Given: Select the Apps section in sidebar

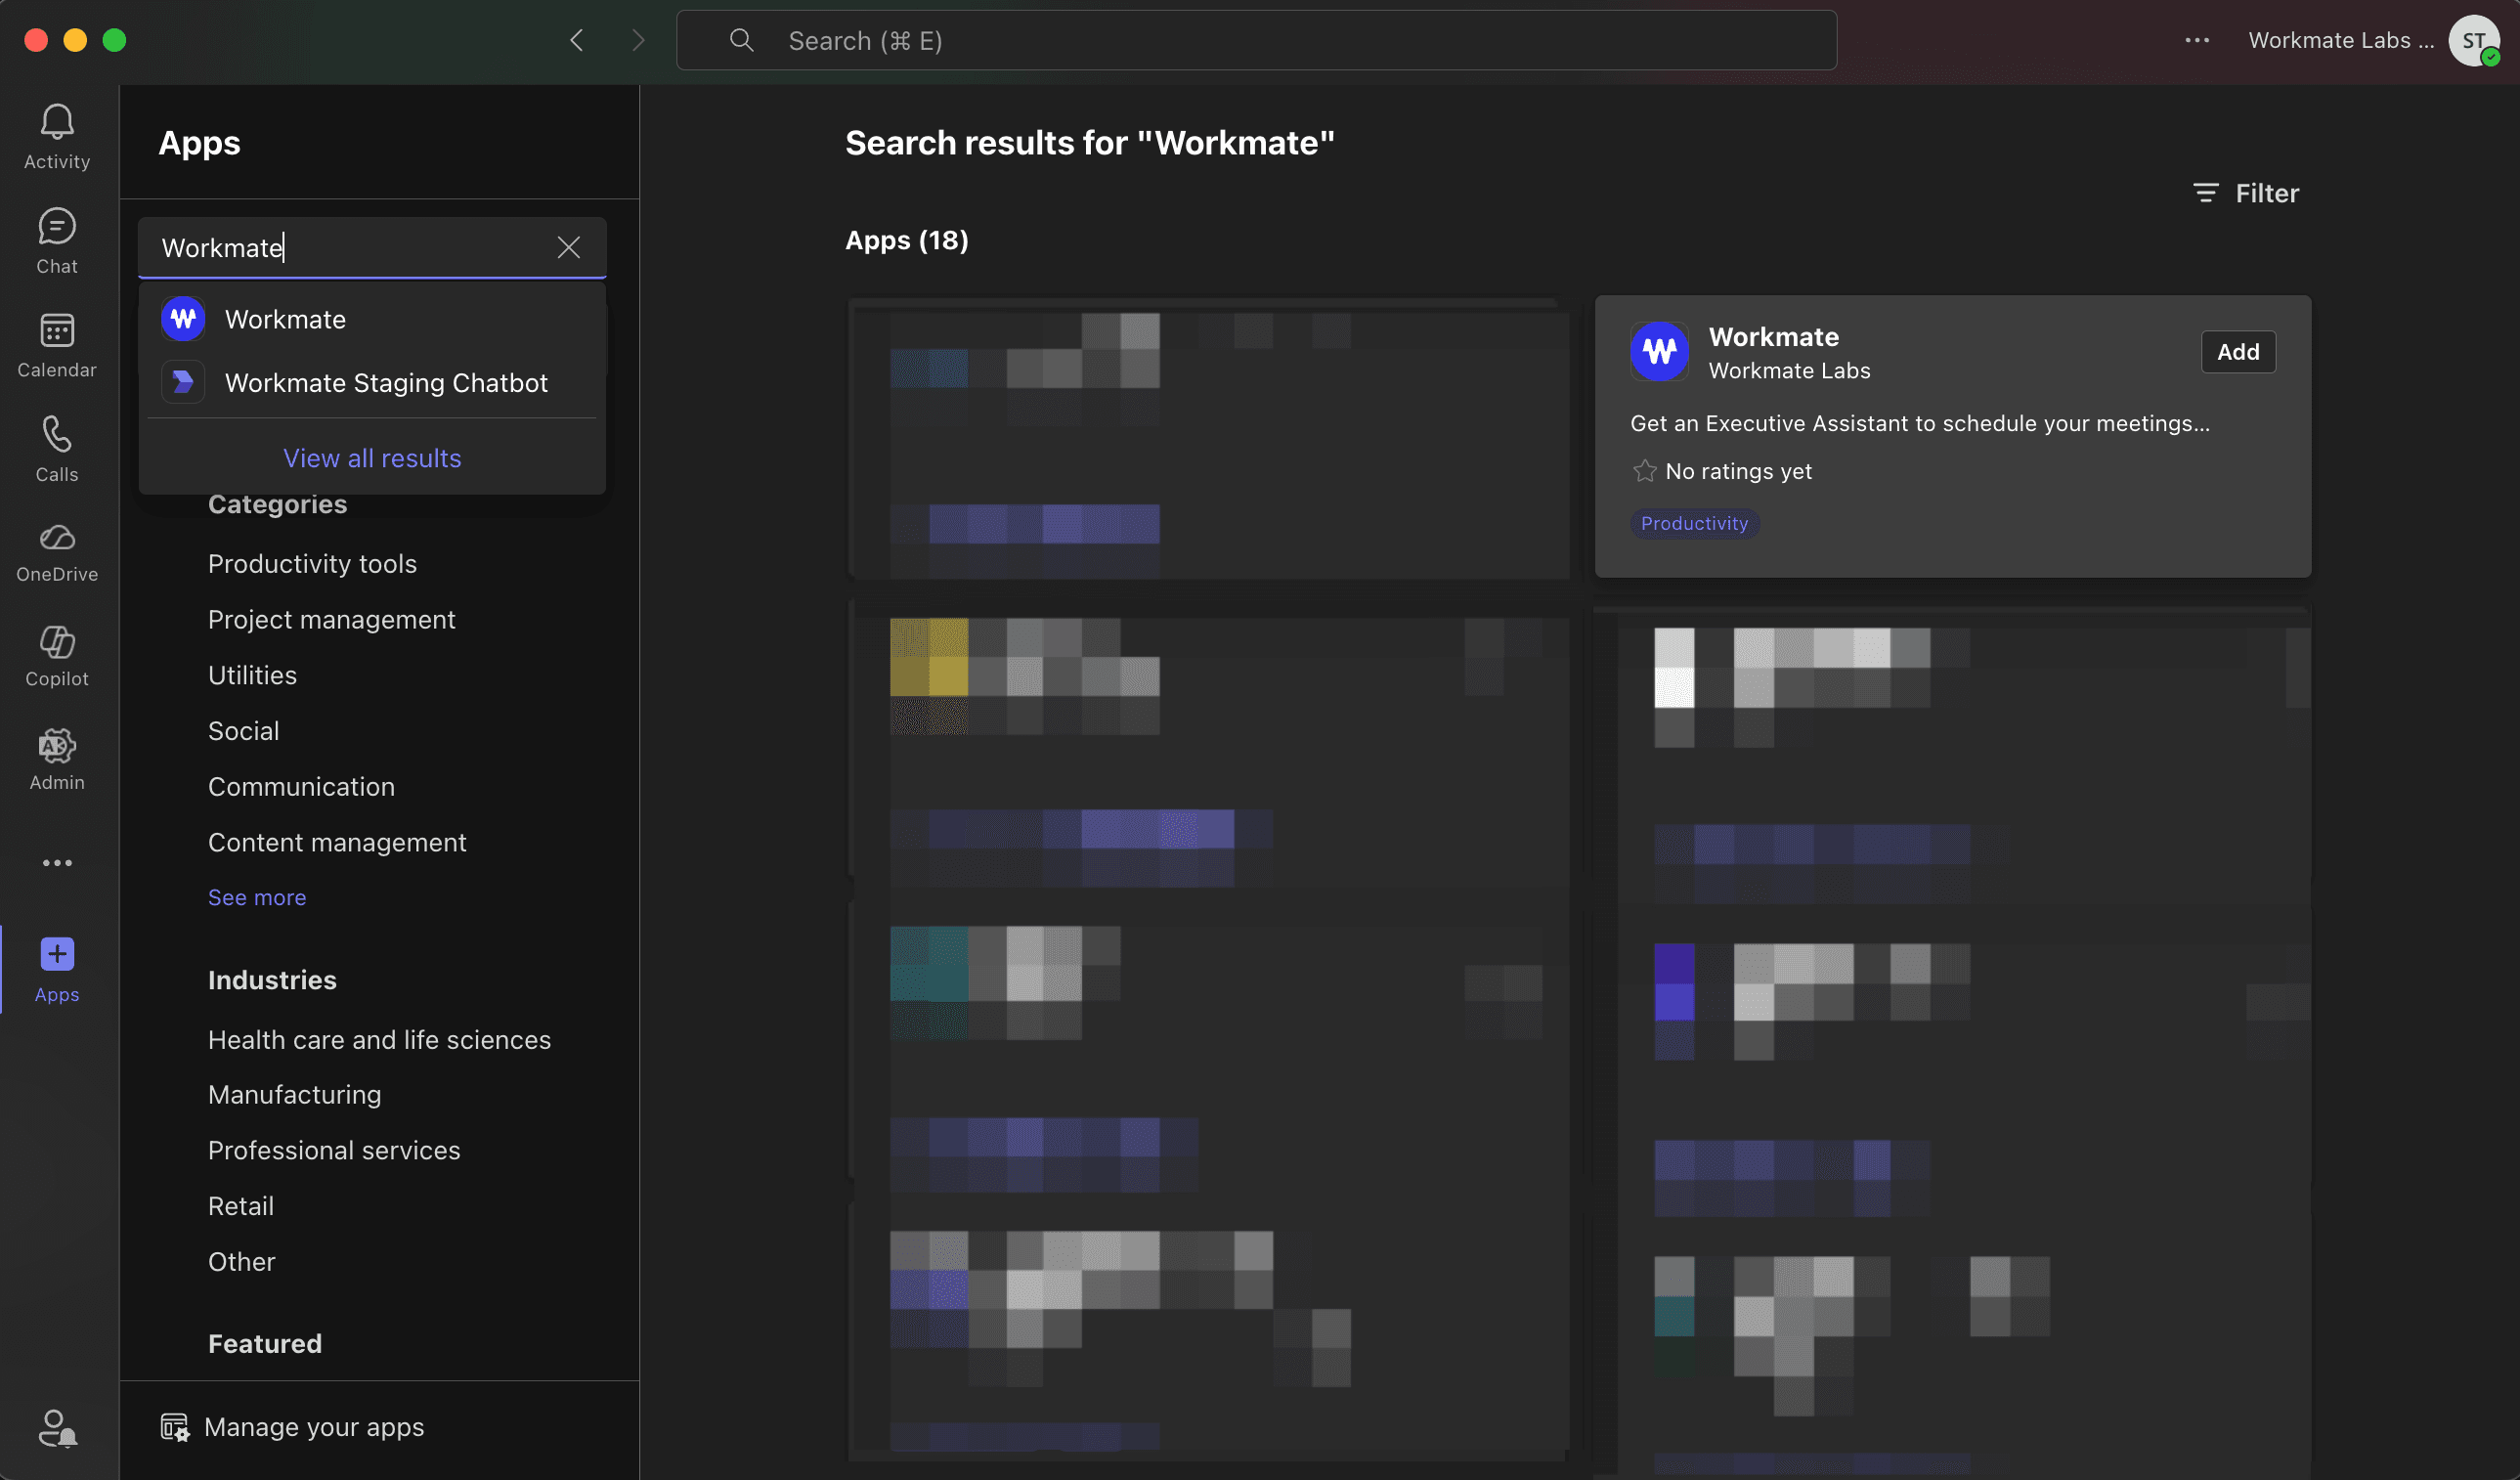Looking at the screenshot, I should pos(57,970).
